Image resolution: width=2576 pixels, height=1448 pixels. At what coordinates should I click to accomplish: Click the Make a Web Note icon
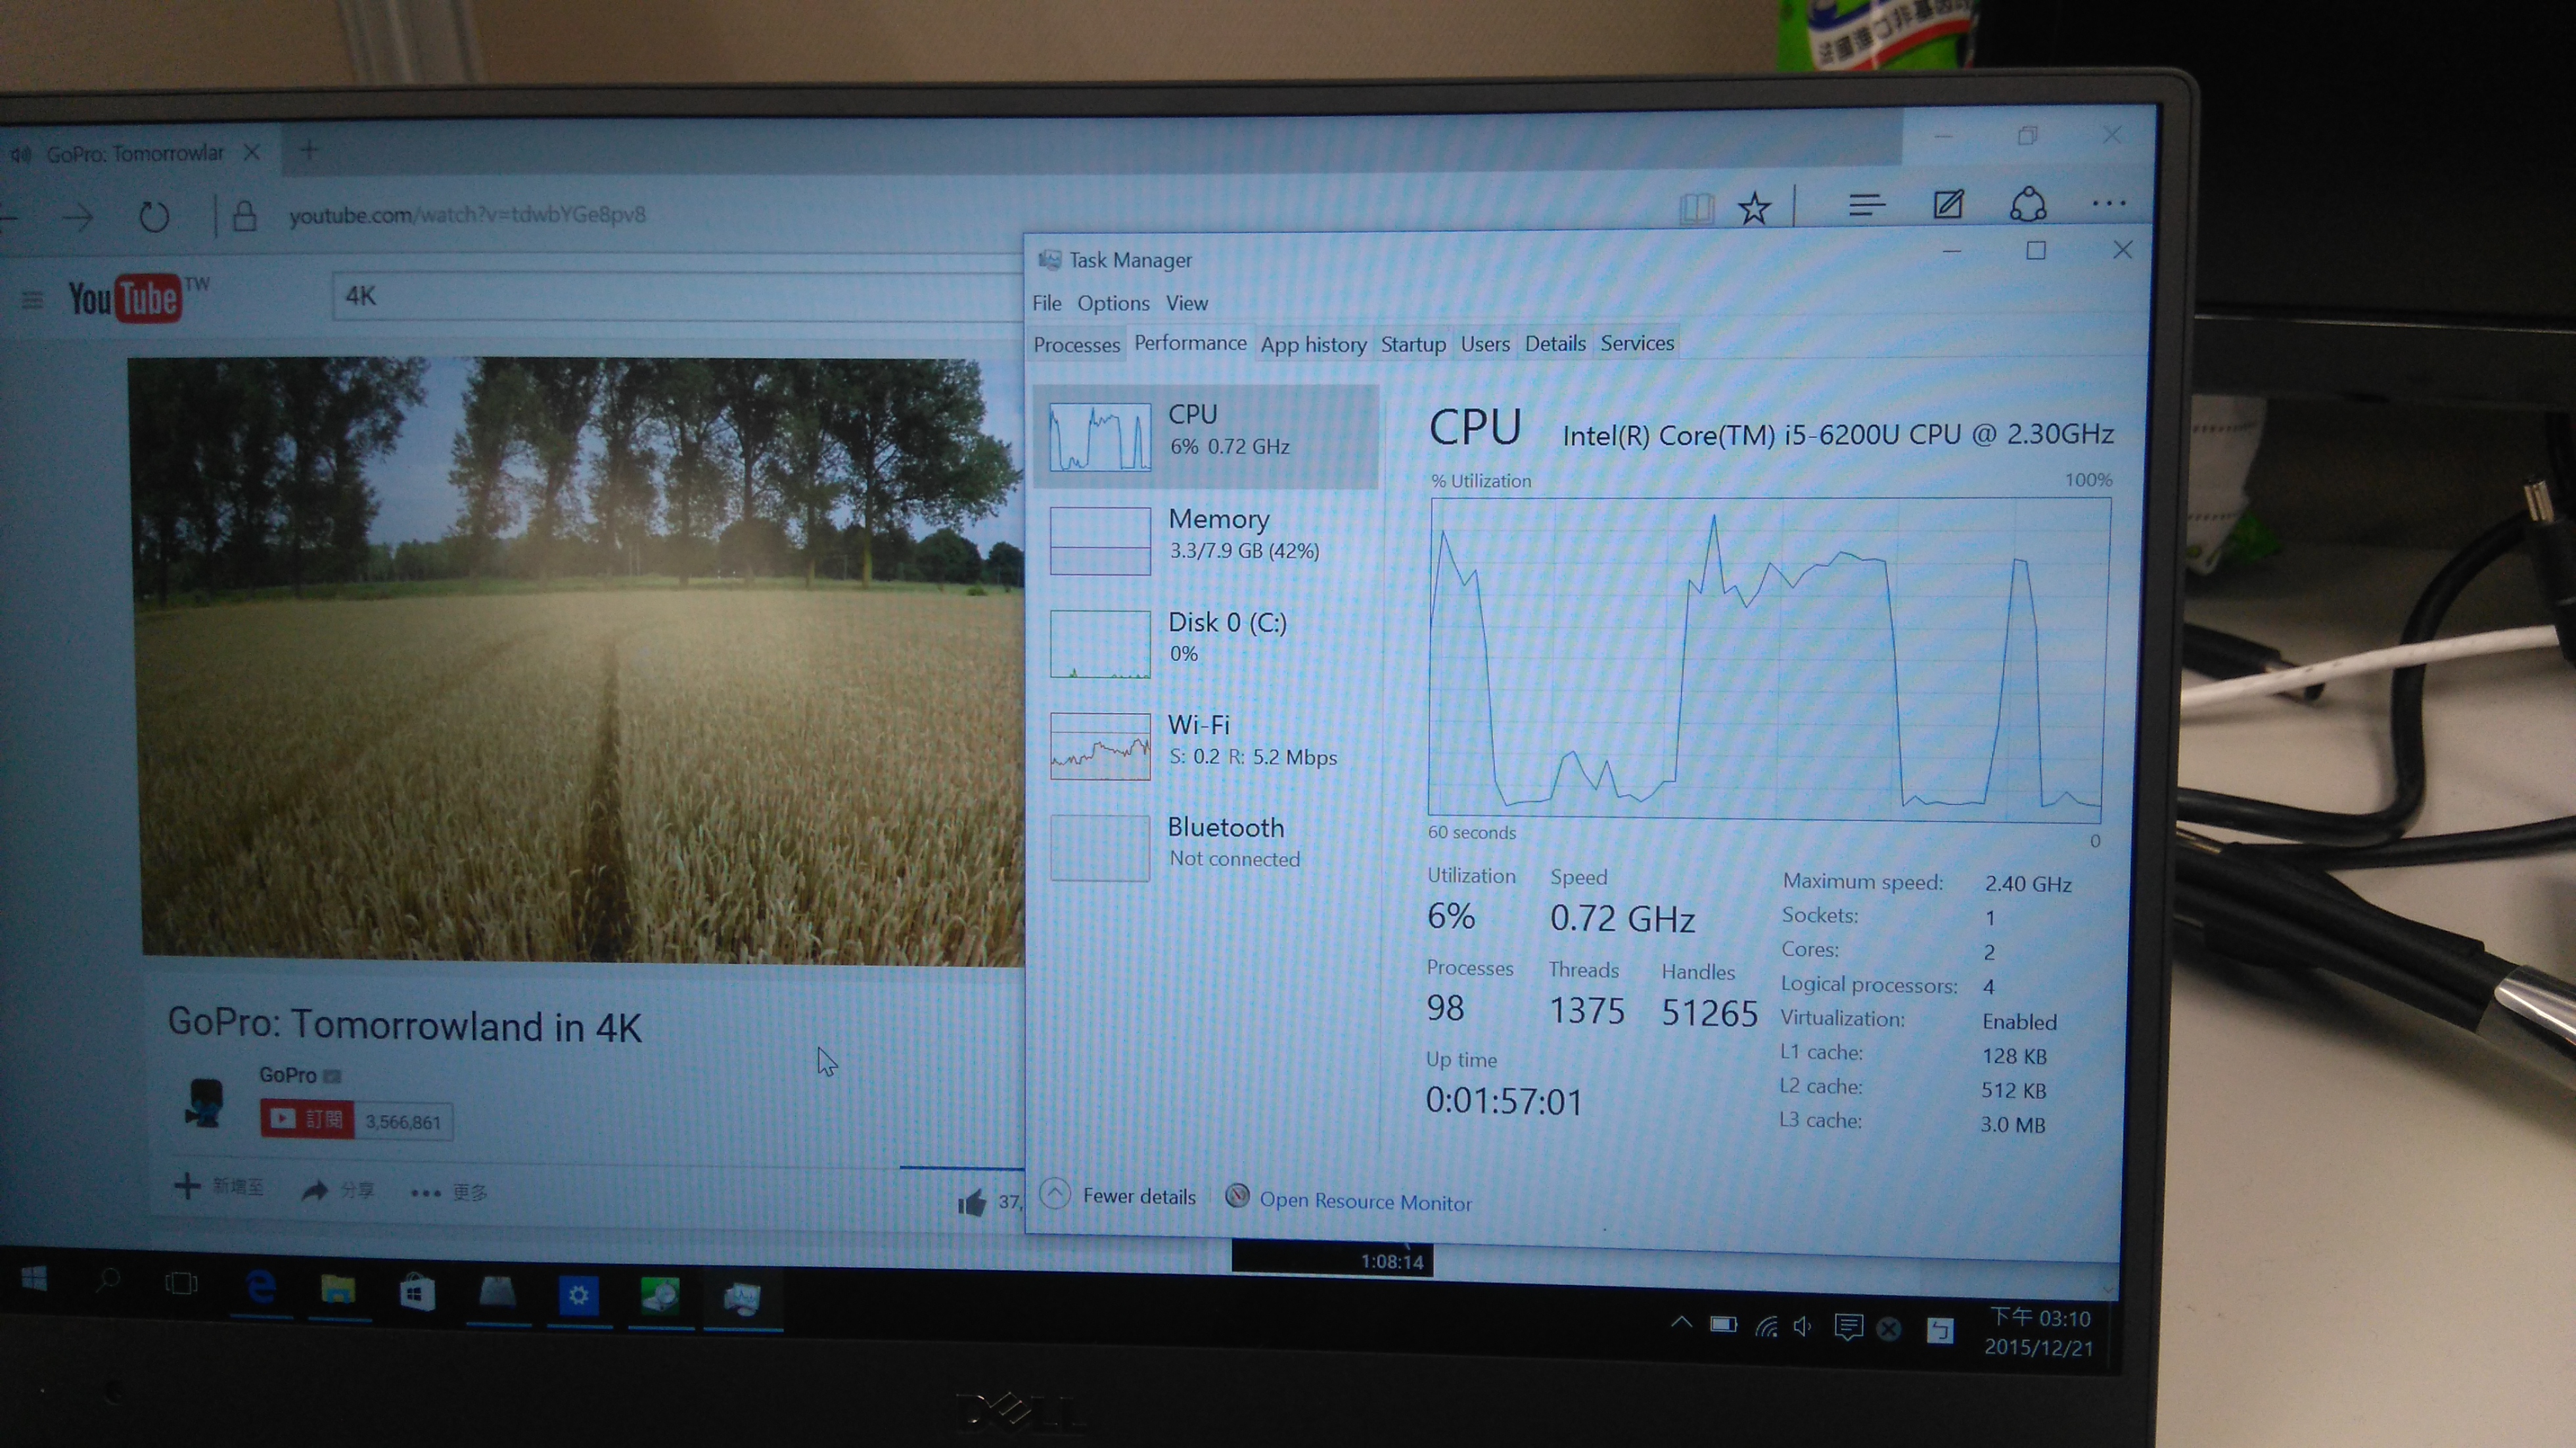(1947, 205)
